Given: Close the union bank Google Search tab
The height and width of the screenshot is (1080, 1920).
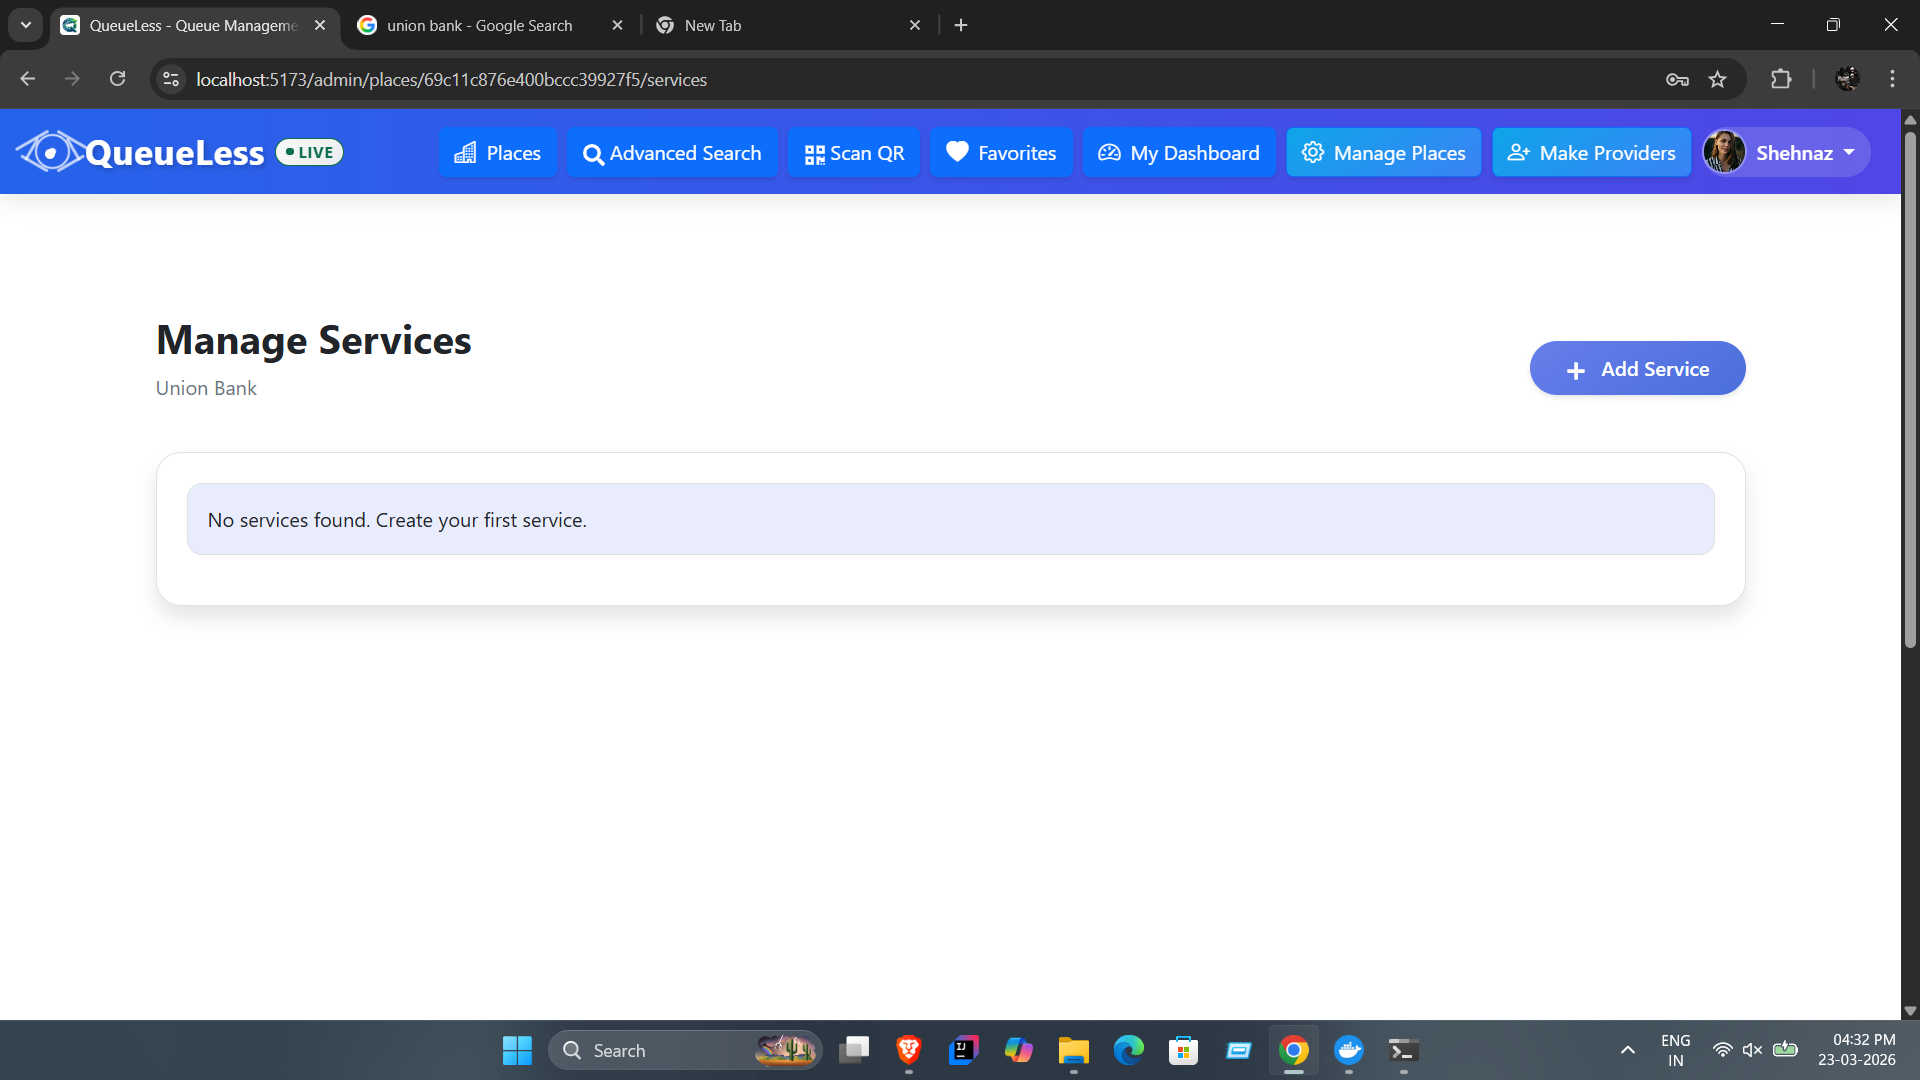Looking at the screenshot, I should click(x=617, y=25).
